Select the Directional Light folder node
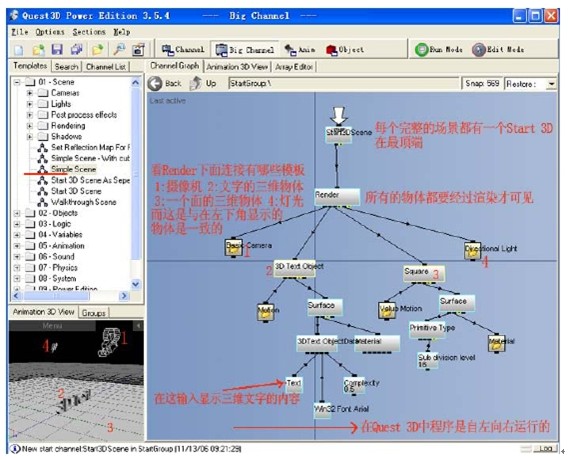Image resolution: width=570 pixels, height=460 pixels. tap(472, 251)
